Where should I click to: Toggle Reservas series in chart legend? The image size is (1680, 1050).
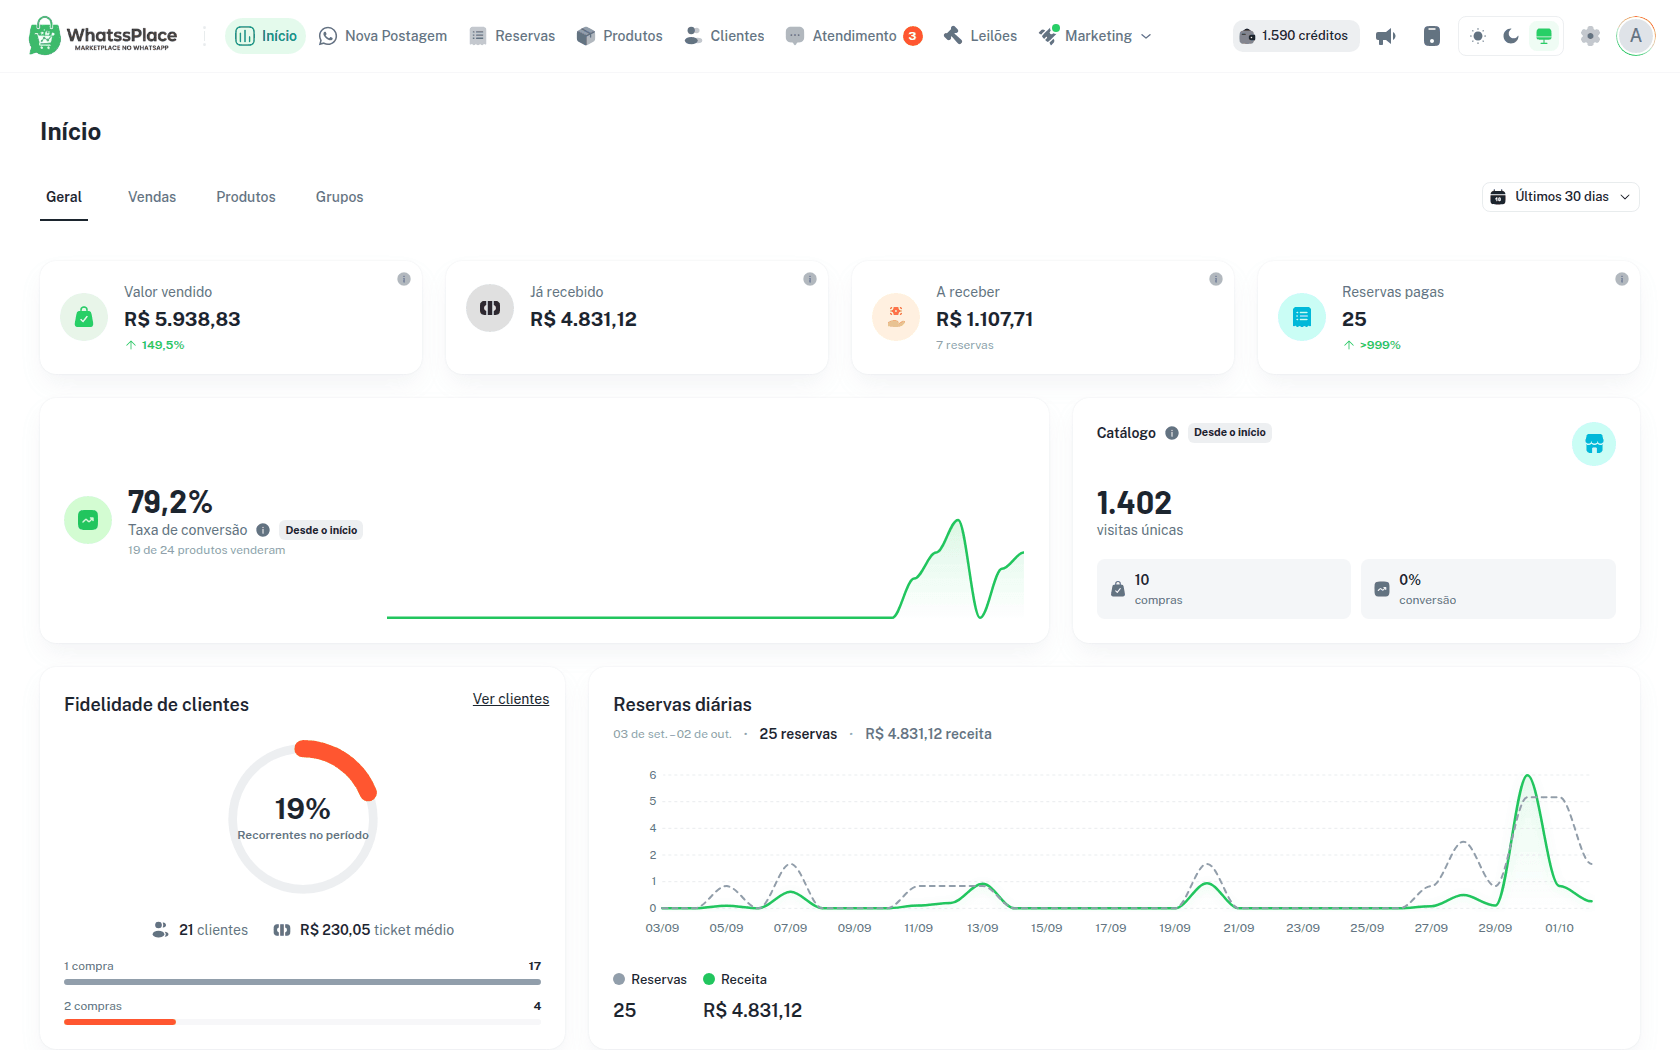(650, 979)
